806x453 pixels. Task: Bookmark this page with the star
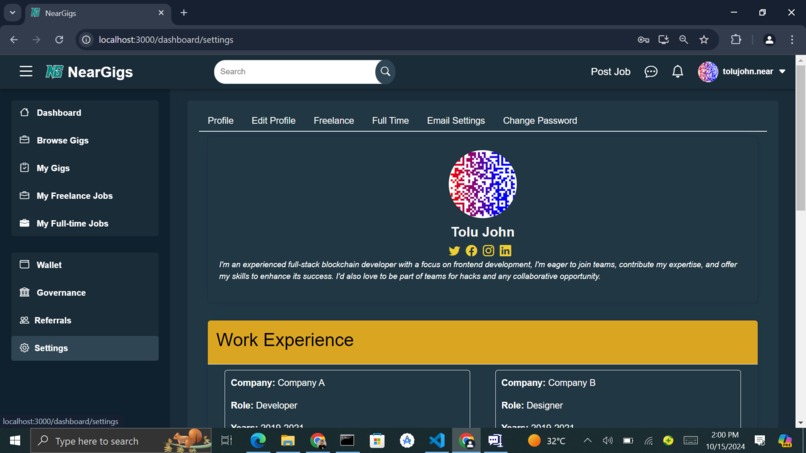(704, 40)
